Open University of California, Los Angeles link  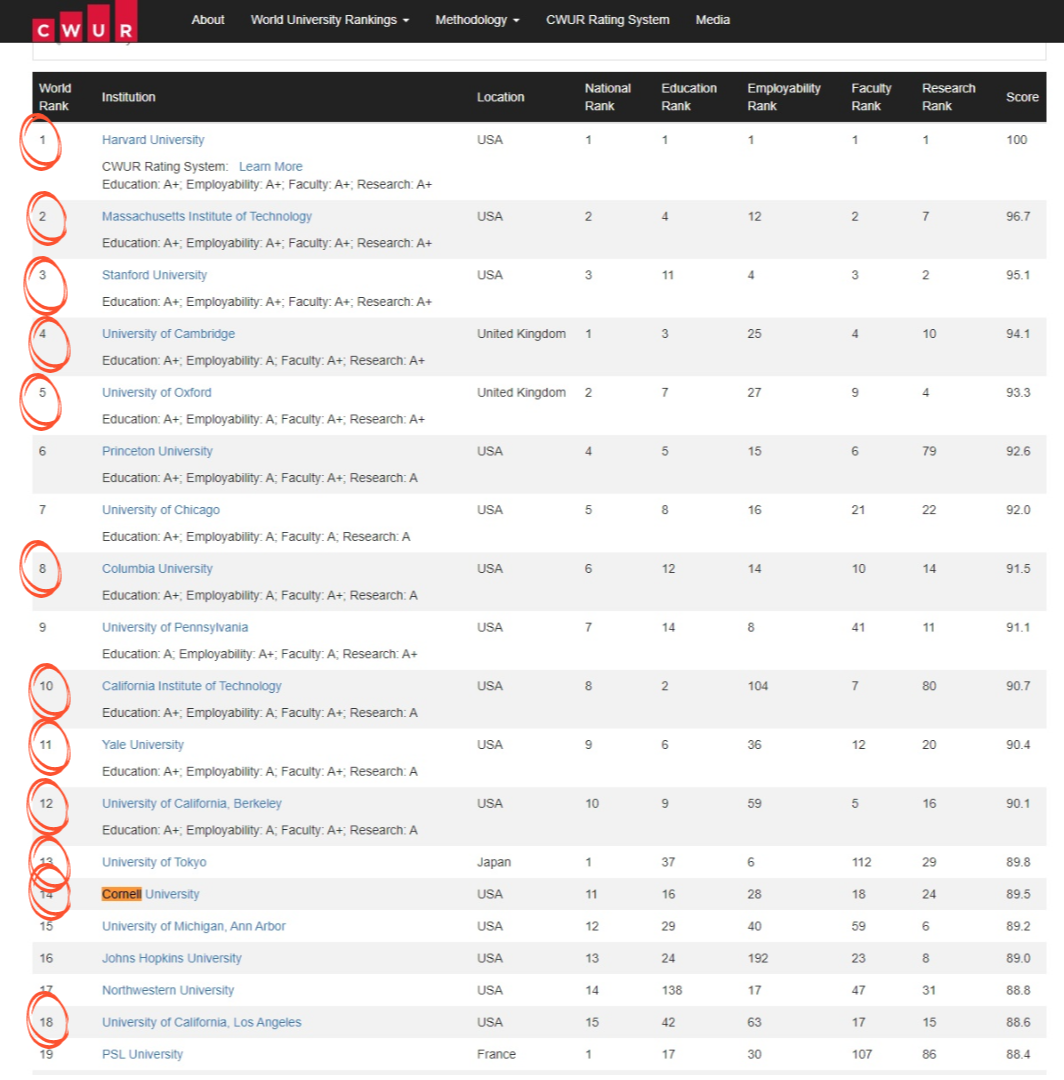click(201, 1022)
